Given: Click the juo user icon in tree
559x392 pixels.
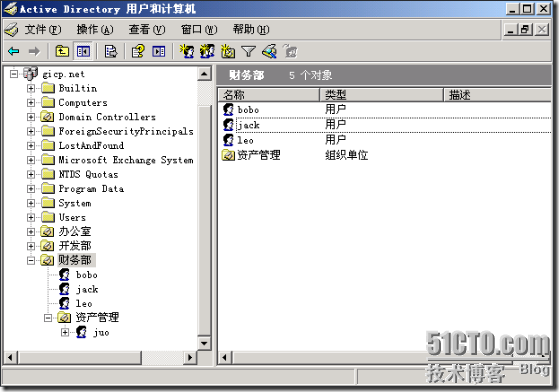Looking at the screenshot, I should (x=81, y=332).
